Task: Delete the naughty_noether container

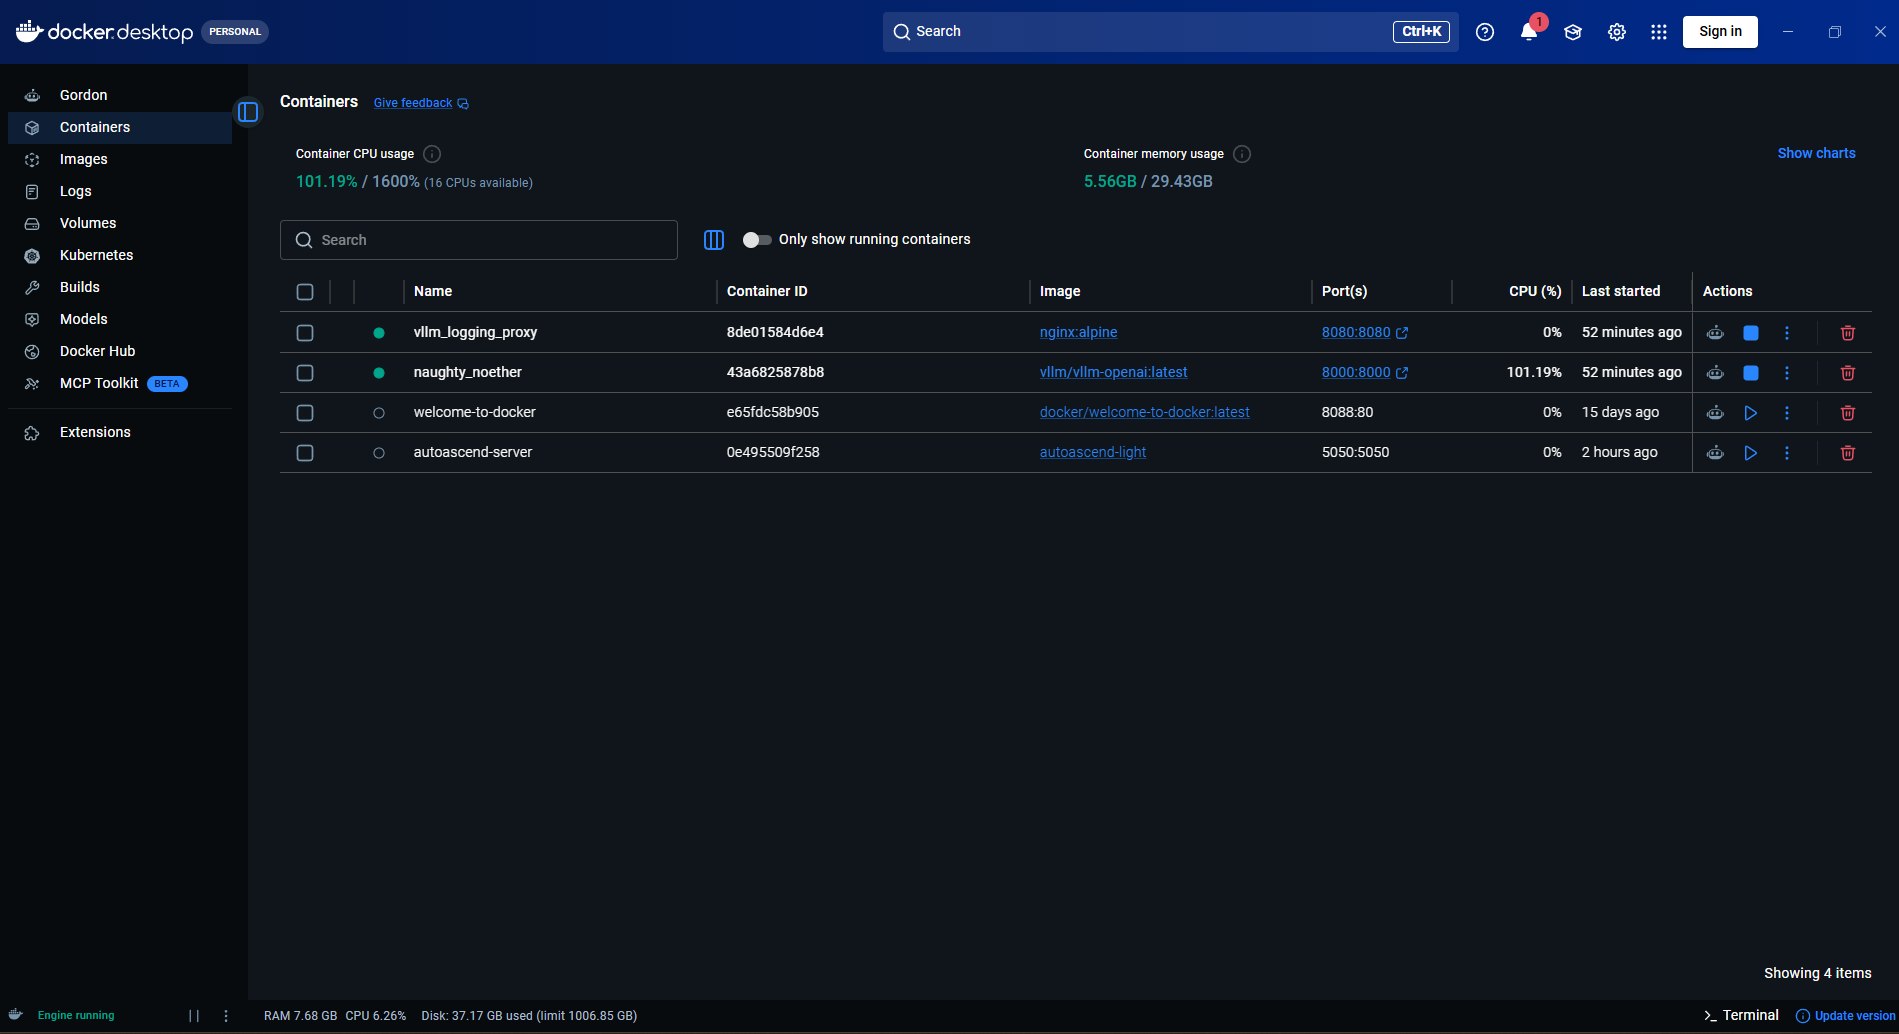Action: click(1848, 373)
